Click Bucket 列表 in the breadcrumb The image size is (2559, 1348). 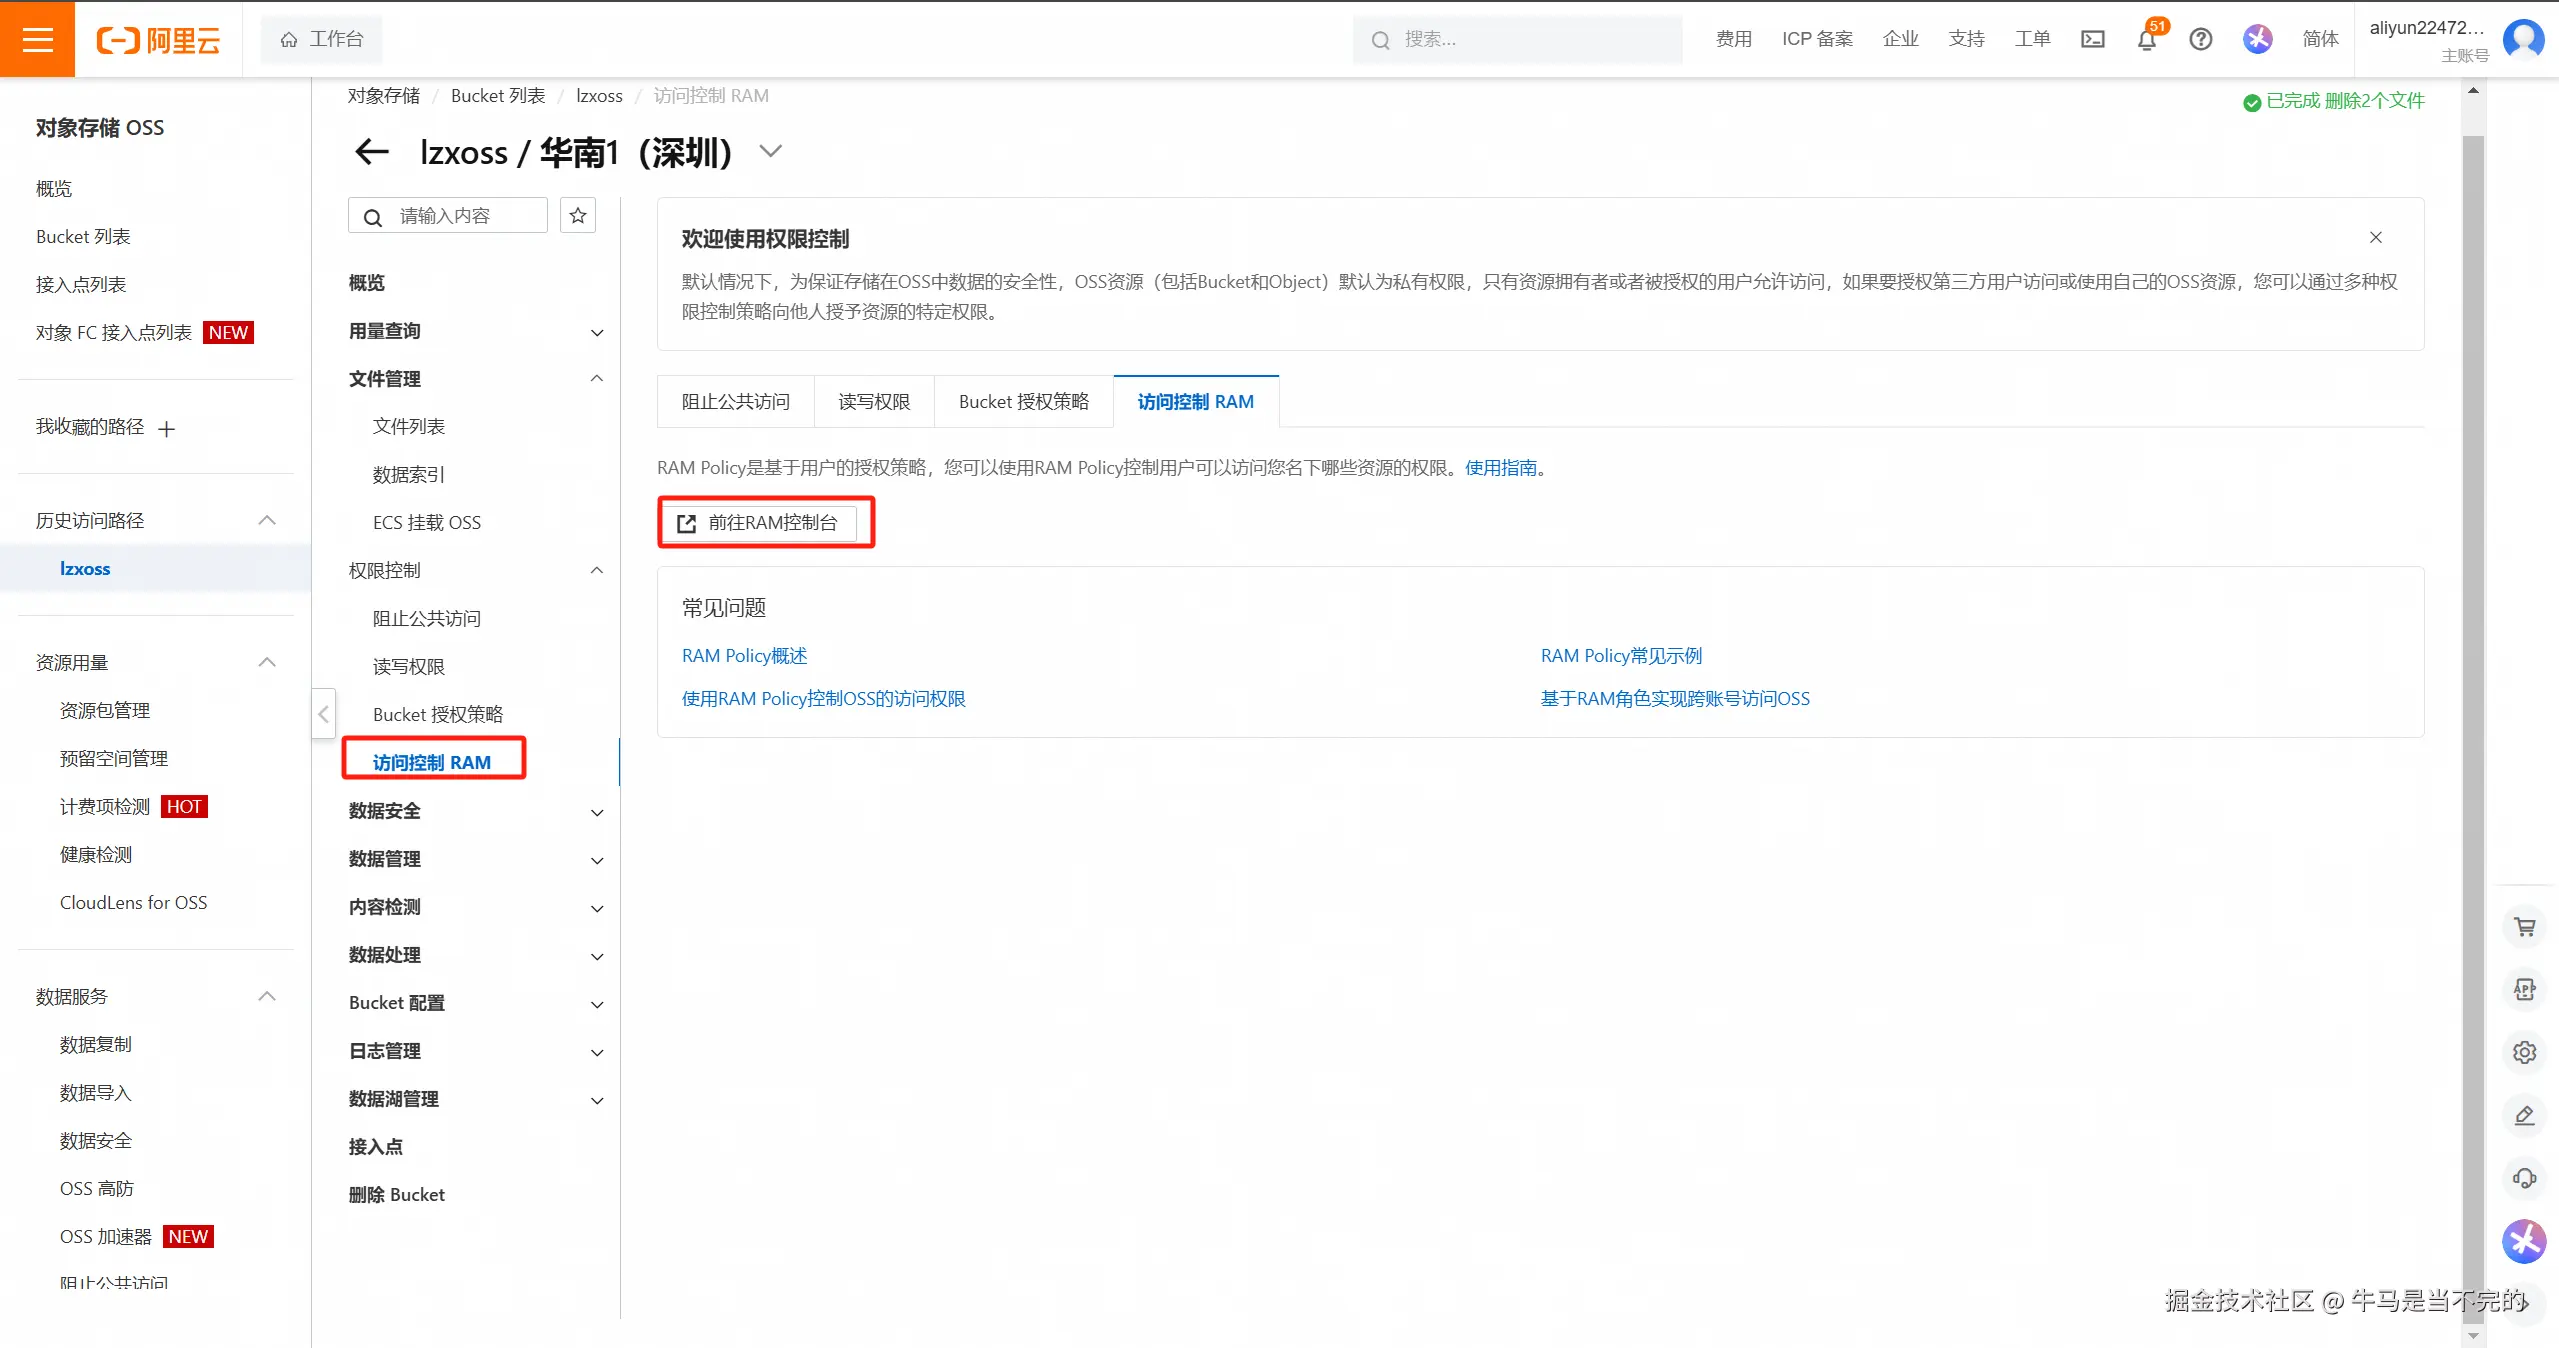[x=498, y=96]
